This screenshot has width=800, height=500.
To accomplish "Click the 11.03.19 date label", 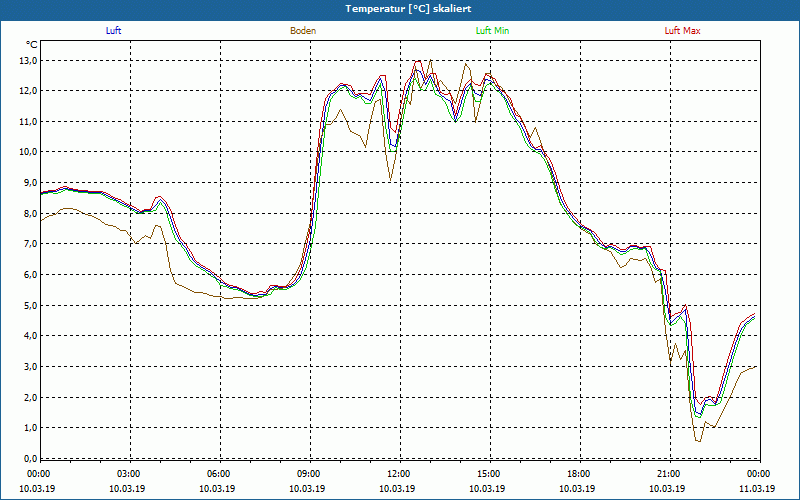I will point(757,489).
